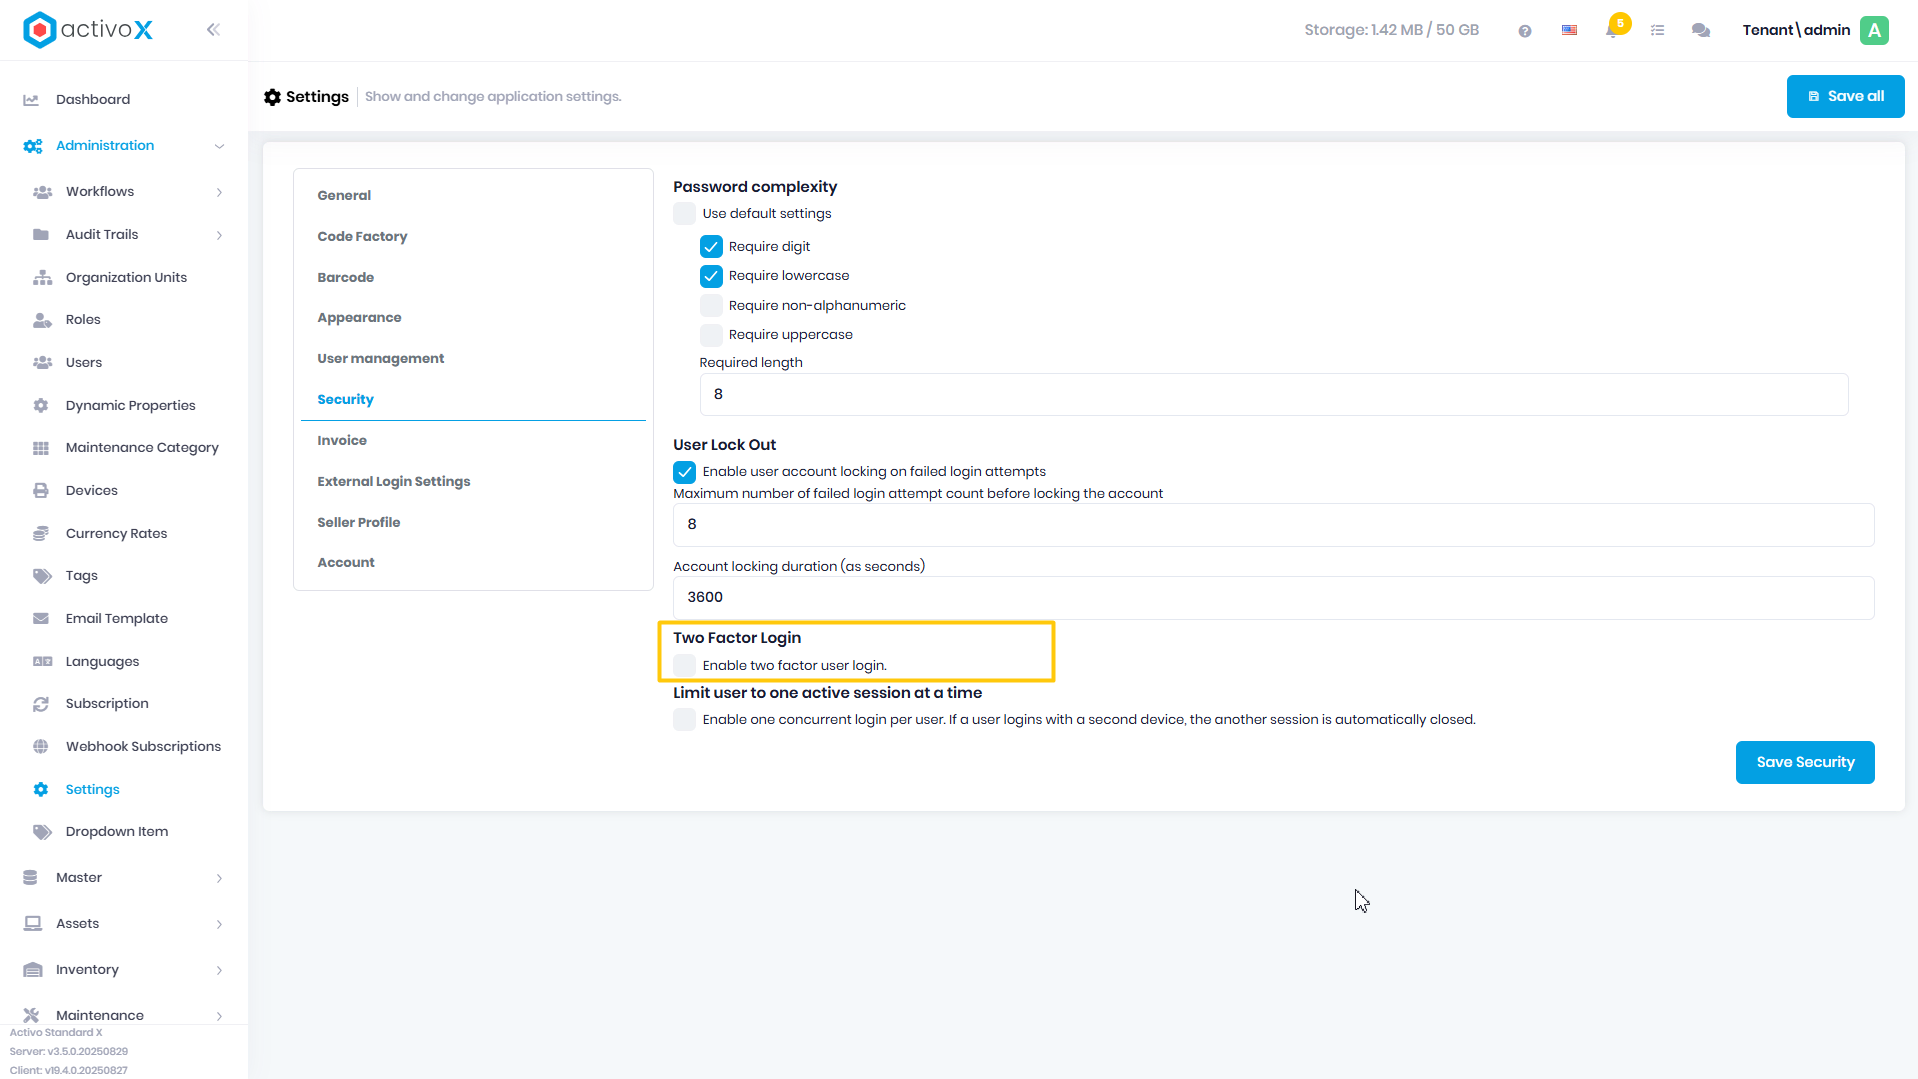Open the help question mark icon

coord(1525,31)
